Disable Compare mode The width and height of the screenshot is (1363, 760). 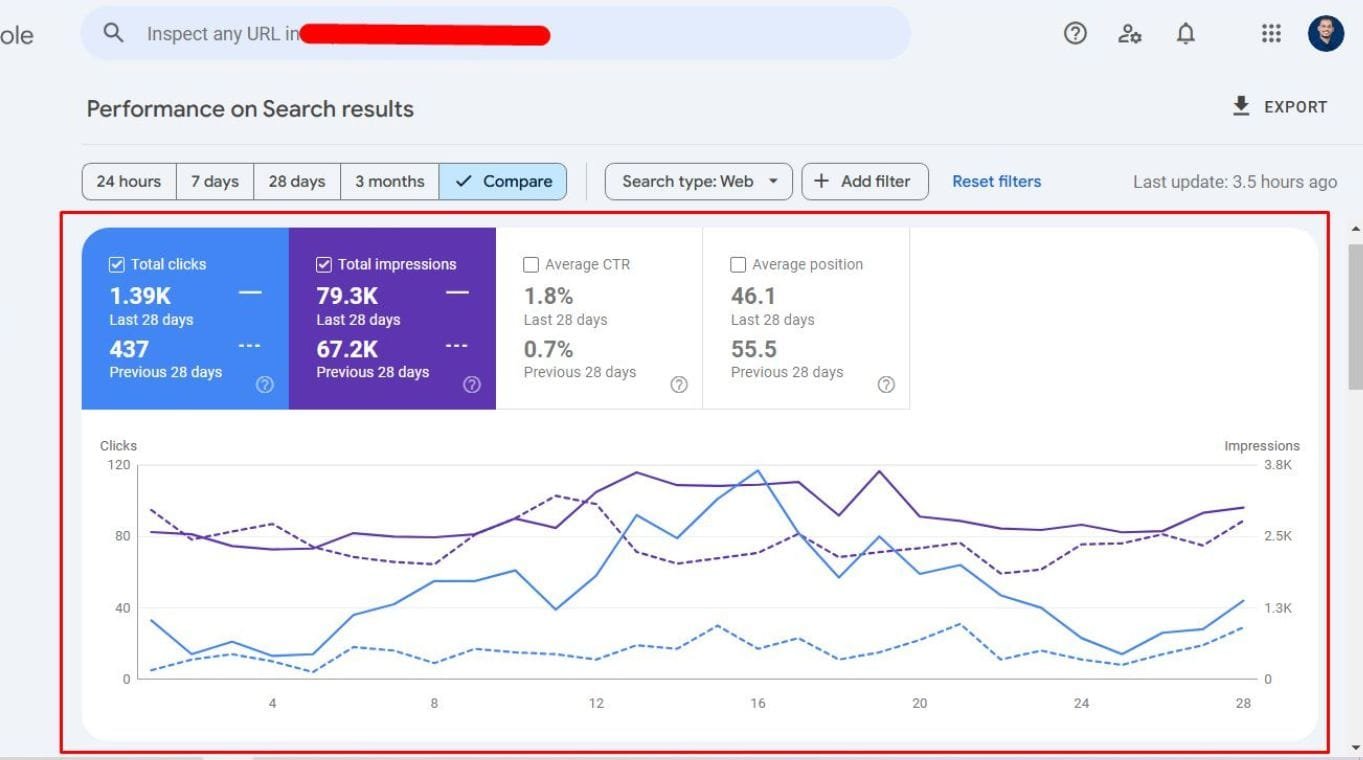click(503, 181)
